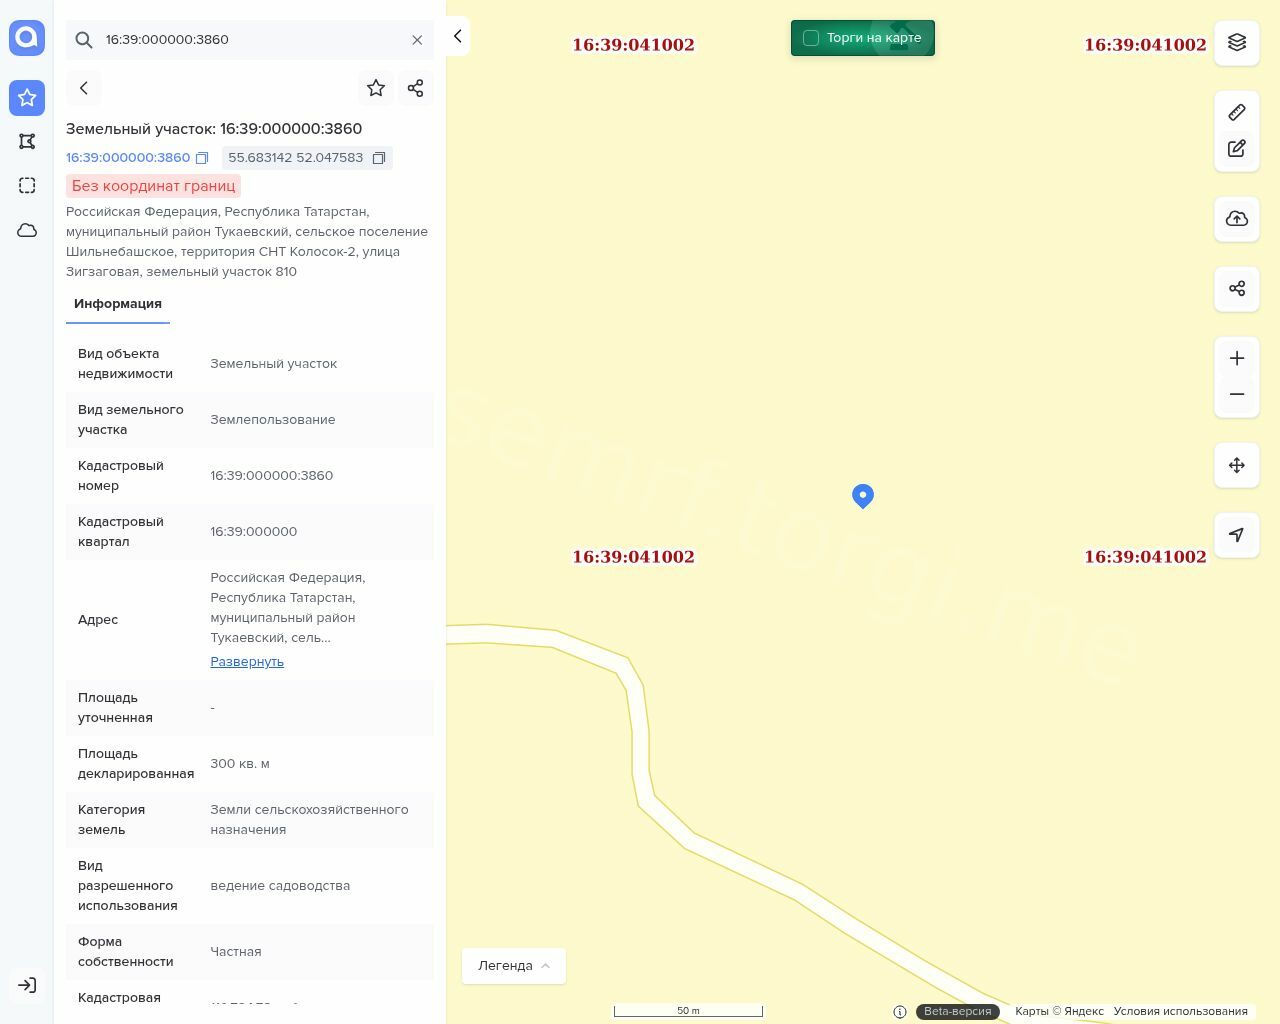Open favorites section in left sidebar
Viewport: 1280px width, 1024px height.
(27, 98)
